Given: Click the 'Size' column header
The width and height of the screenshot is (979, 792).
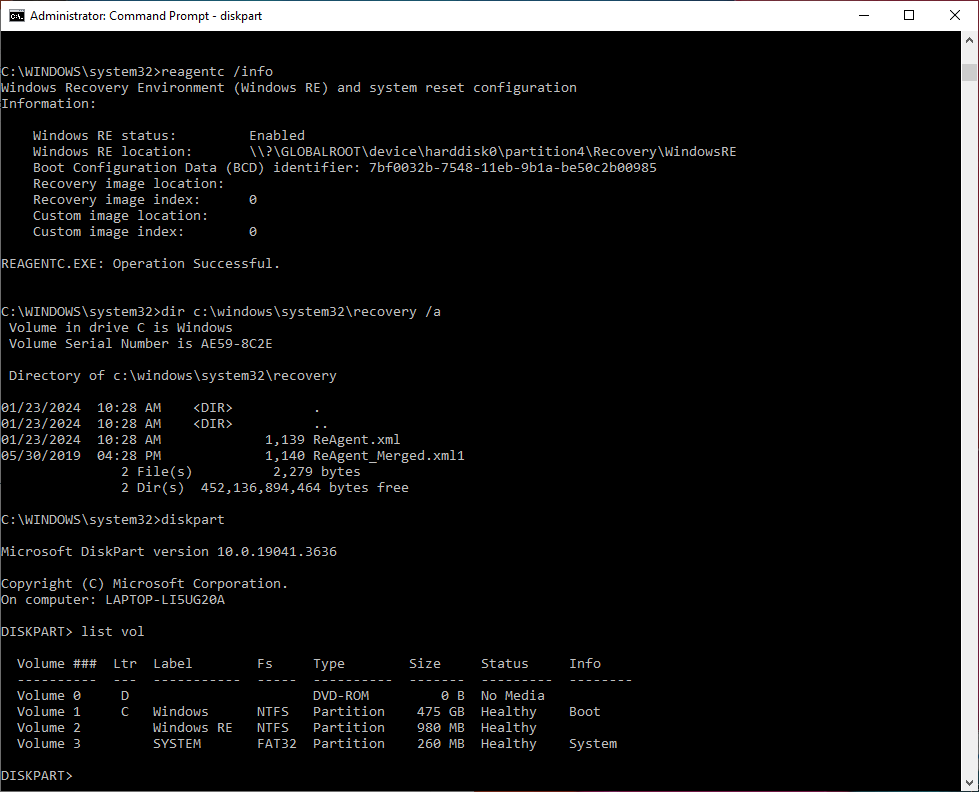Looking at the screenshot, I should 425,663.
